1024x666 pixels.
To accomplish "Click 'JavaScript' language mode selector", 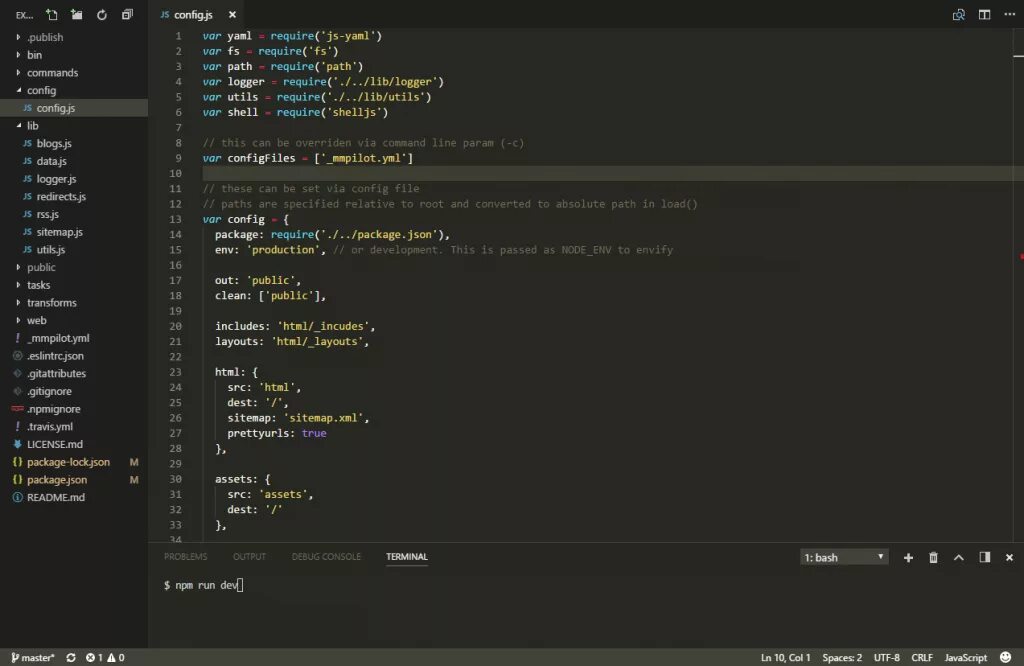I will [965, 658].
